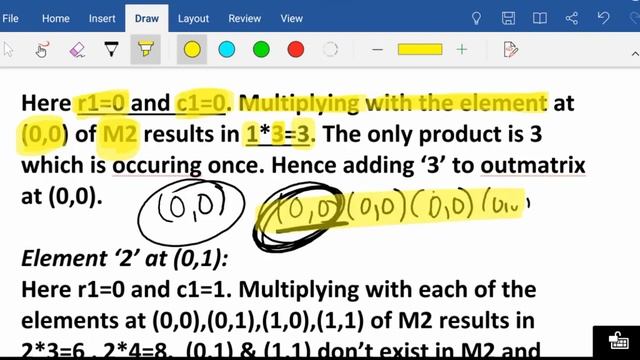Screen dimensions: 640x360
Task: Open the View tab
Action: coord(291,18)
